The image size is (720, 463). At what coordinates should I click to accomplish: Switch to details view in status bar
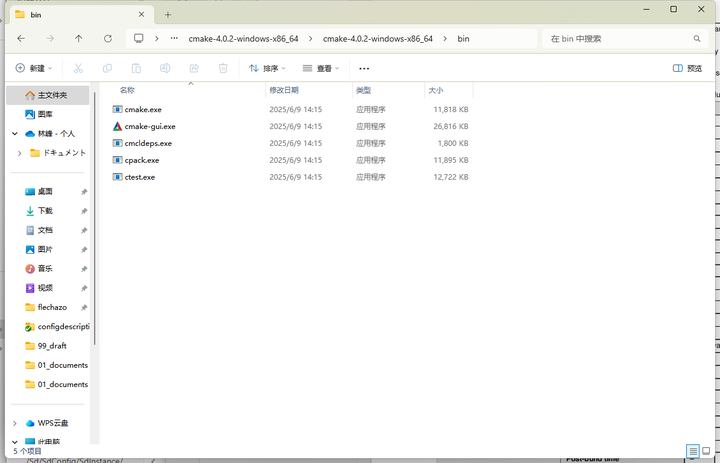pos(693,451)
